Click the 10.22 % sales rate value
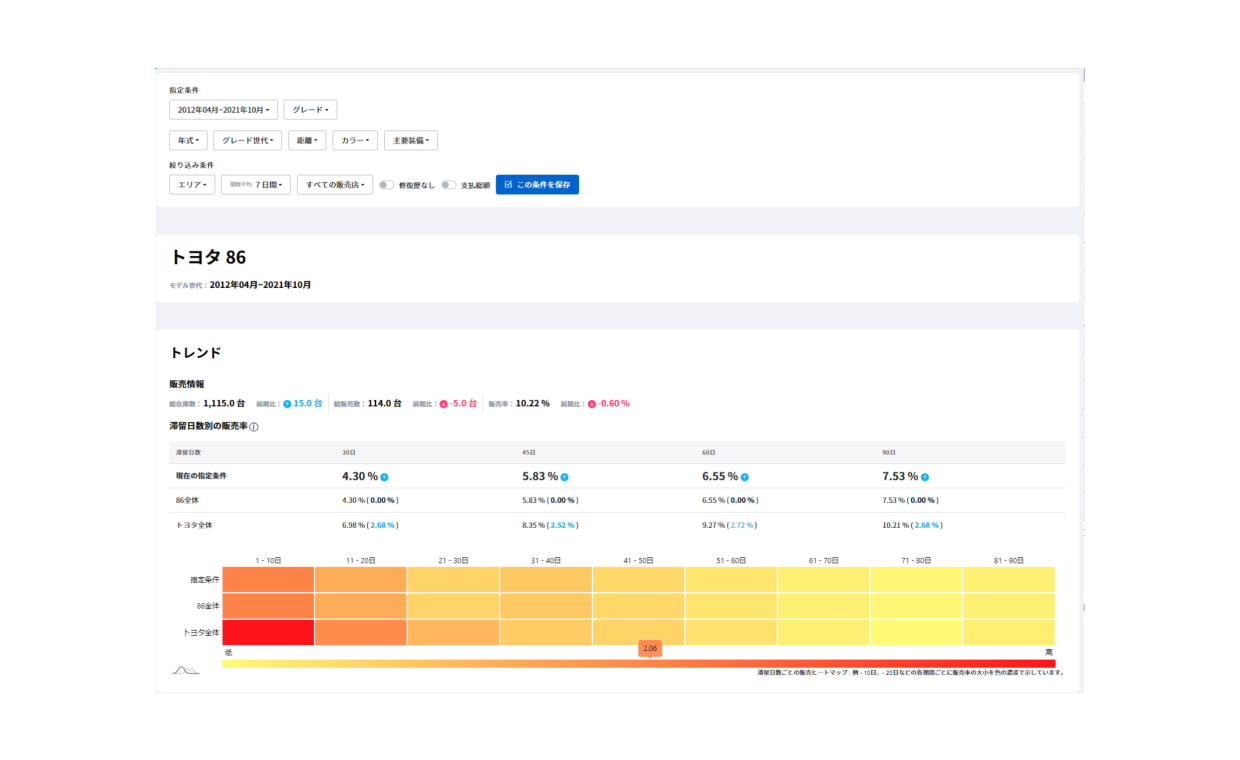 pyautogui.click(x=533, y=404)
